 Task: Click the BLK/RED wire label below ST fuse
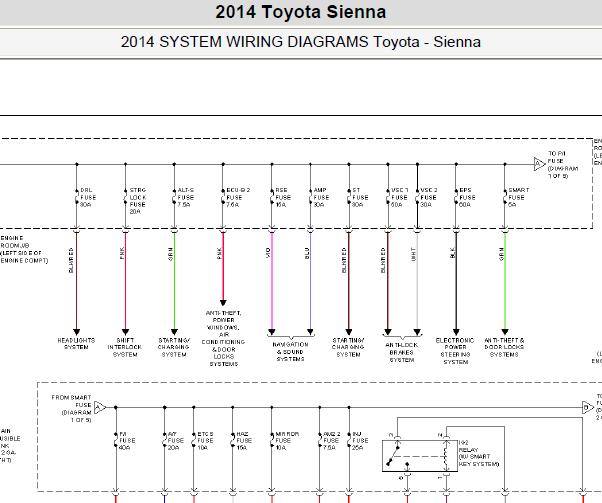coord(344,260)
